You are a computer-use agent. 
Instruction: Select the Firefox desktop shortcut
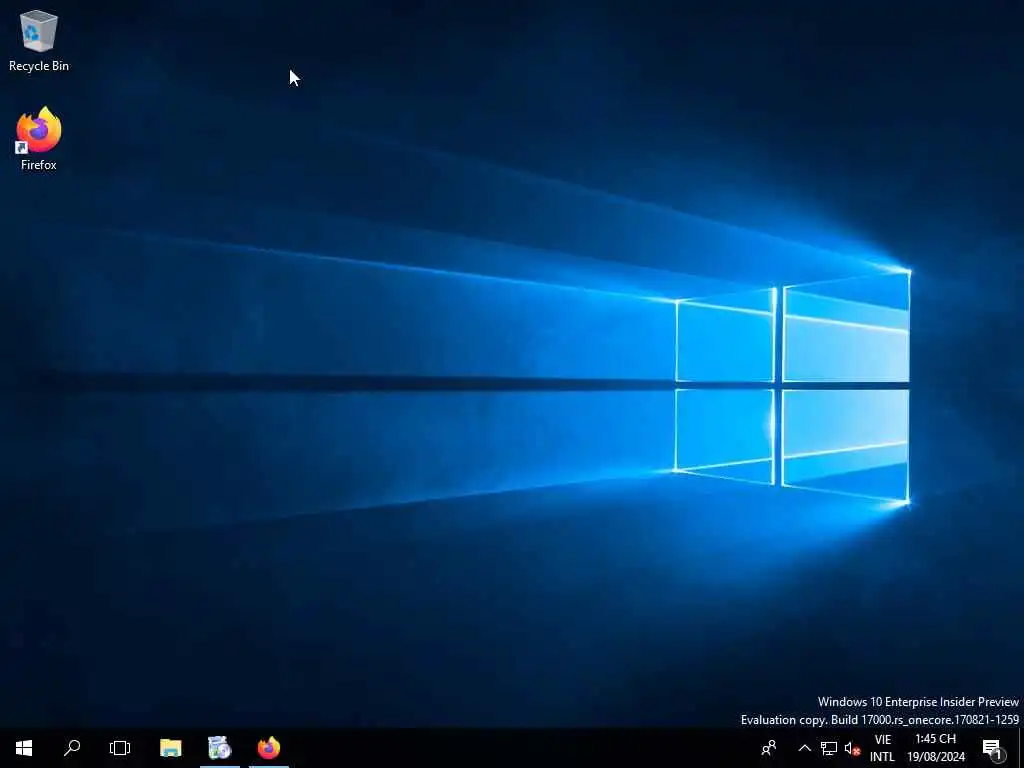point(39,139)
